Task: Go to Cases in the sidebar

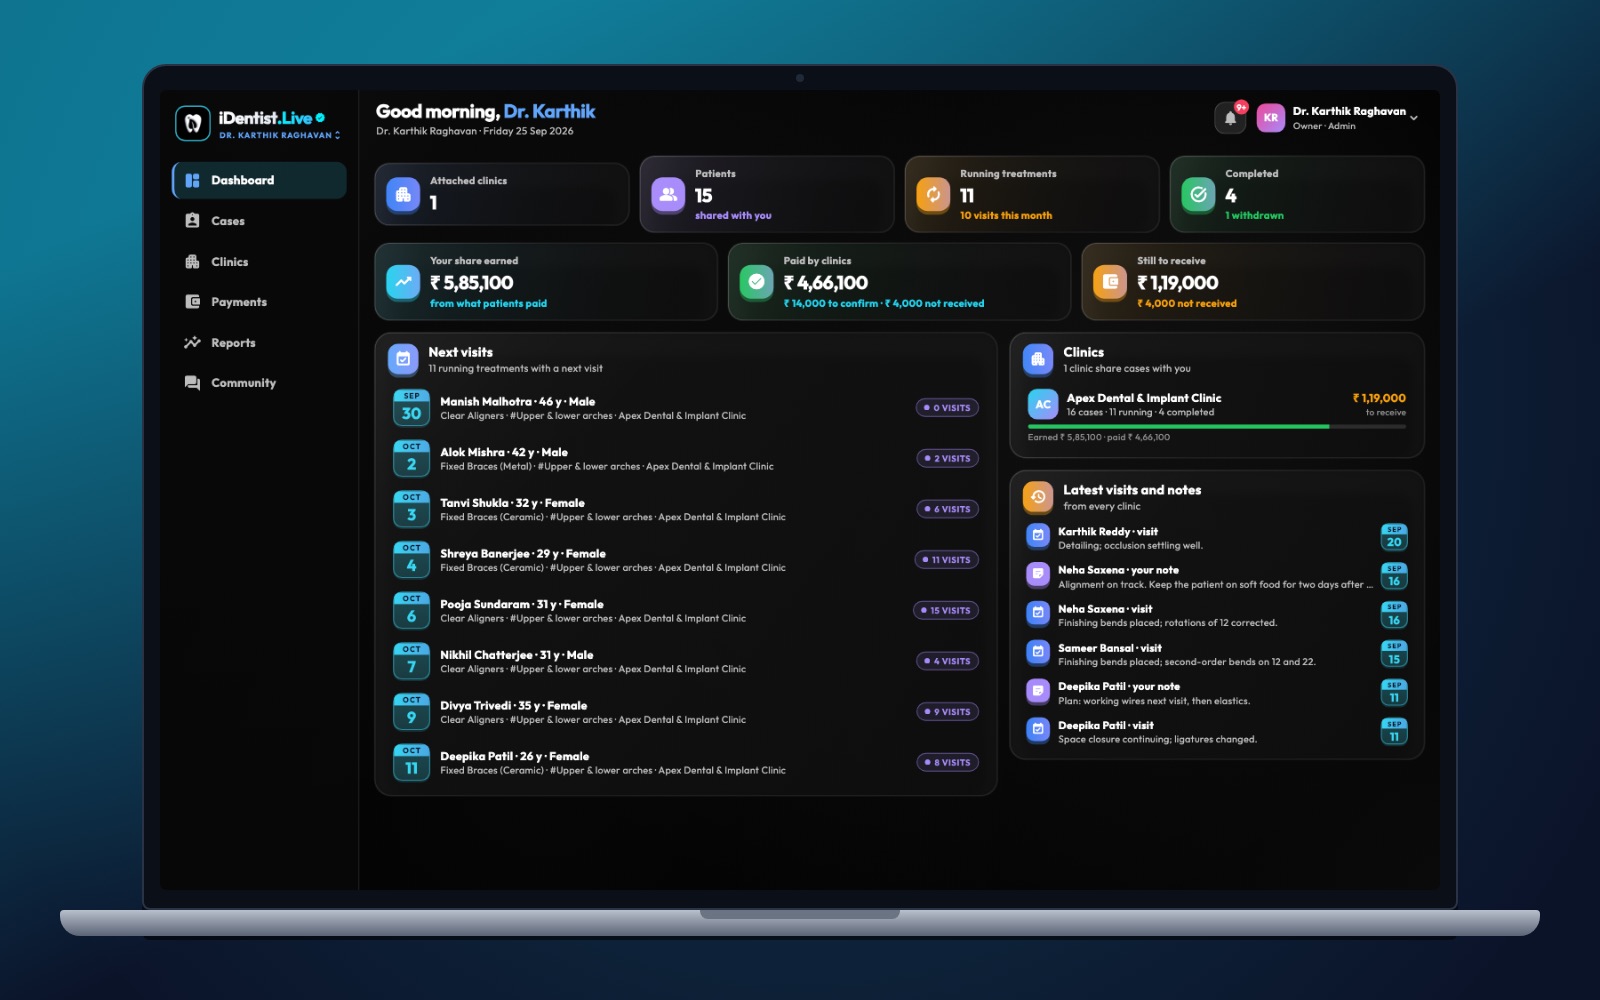Action: point(259,221)
